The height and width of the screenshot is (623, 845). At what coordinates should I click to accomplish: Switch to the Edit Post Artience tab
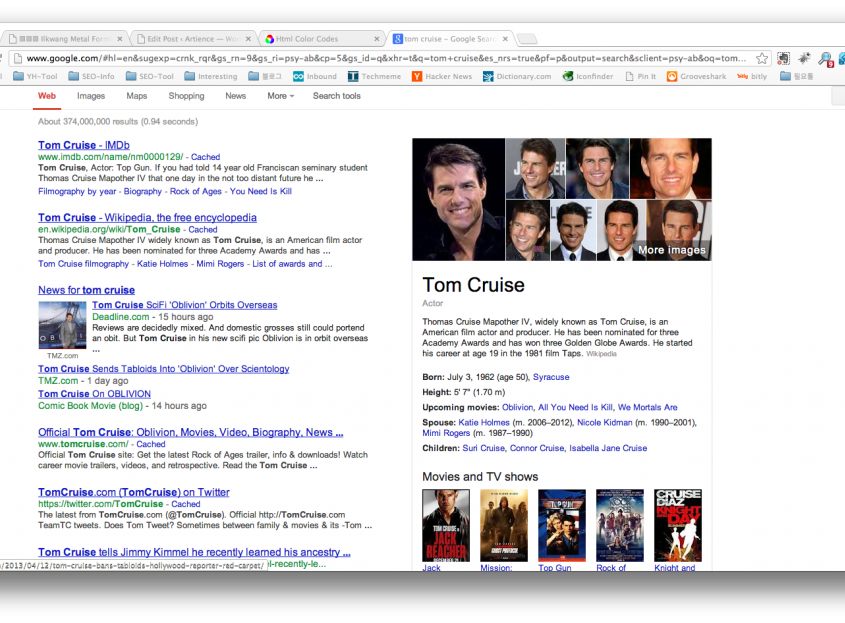[193, 39]
